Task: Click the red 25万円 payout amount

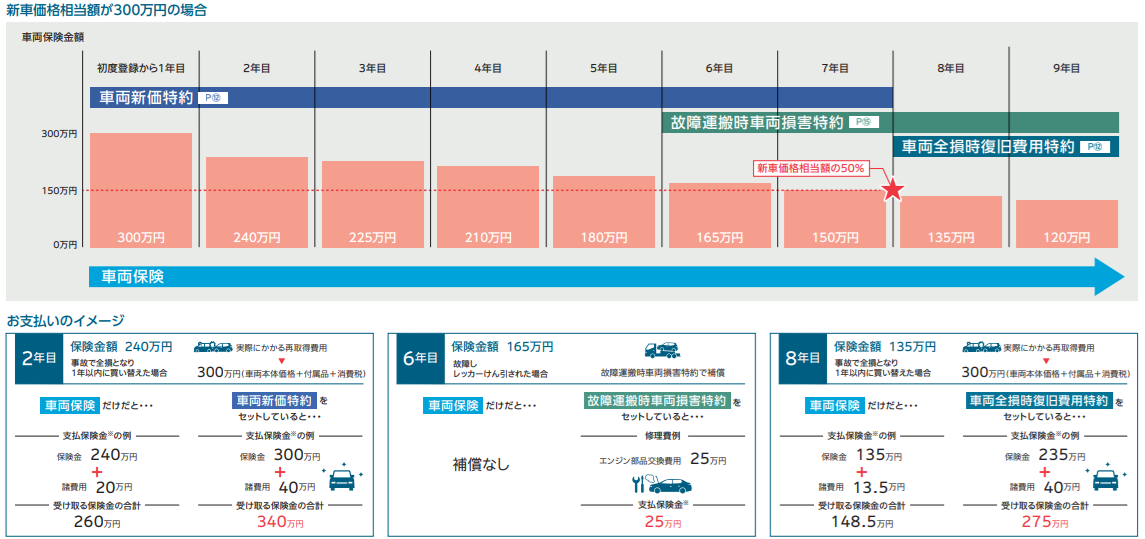Action: (x=662, y=522)
